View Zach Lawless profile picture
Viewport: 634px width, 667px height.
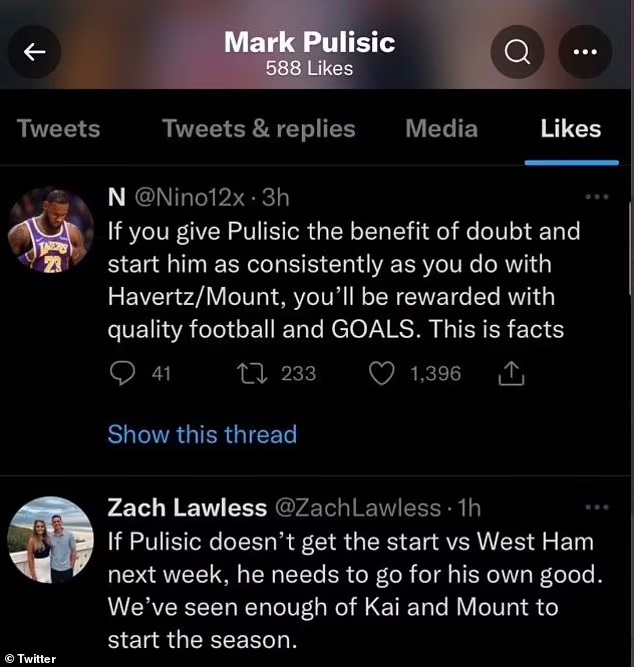[x=50, y=540]
